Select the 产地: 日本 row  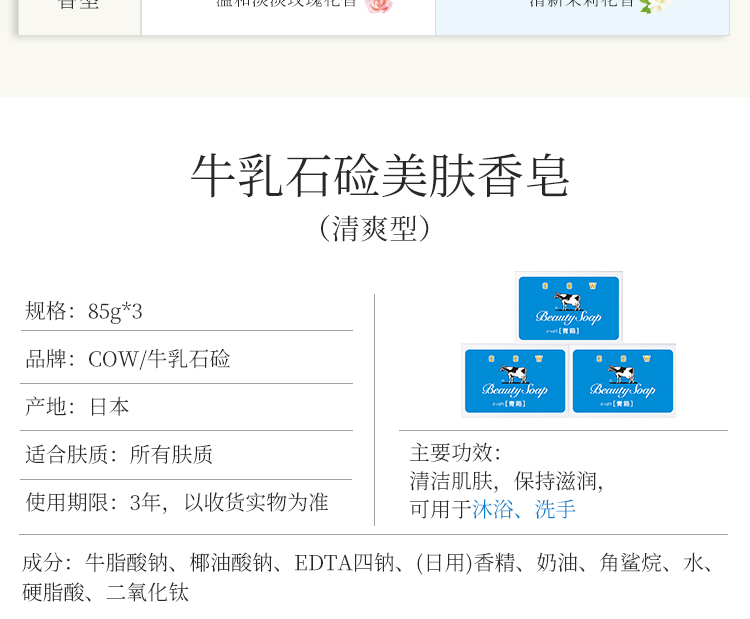[186, 407]
